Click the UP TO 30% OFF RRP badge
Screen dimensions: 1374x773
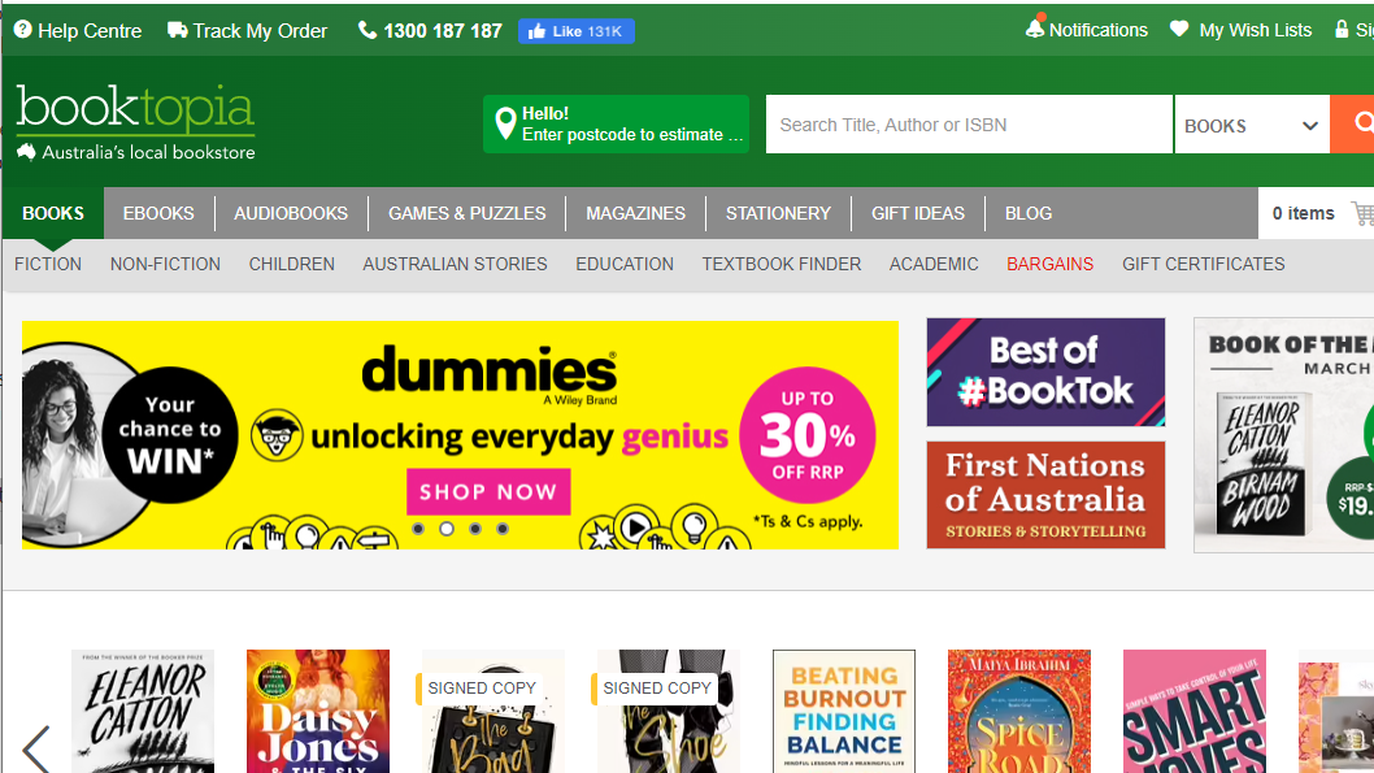point(807,435)
